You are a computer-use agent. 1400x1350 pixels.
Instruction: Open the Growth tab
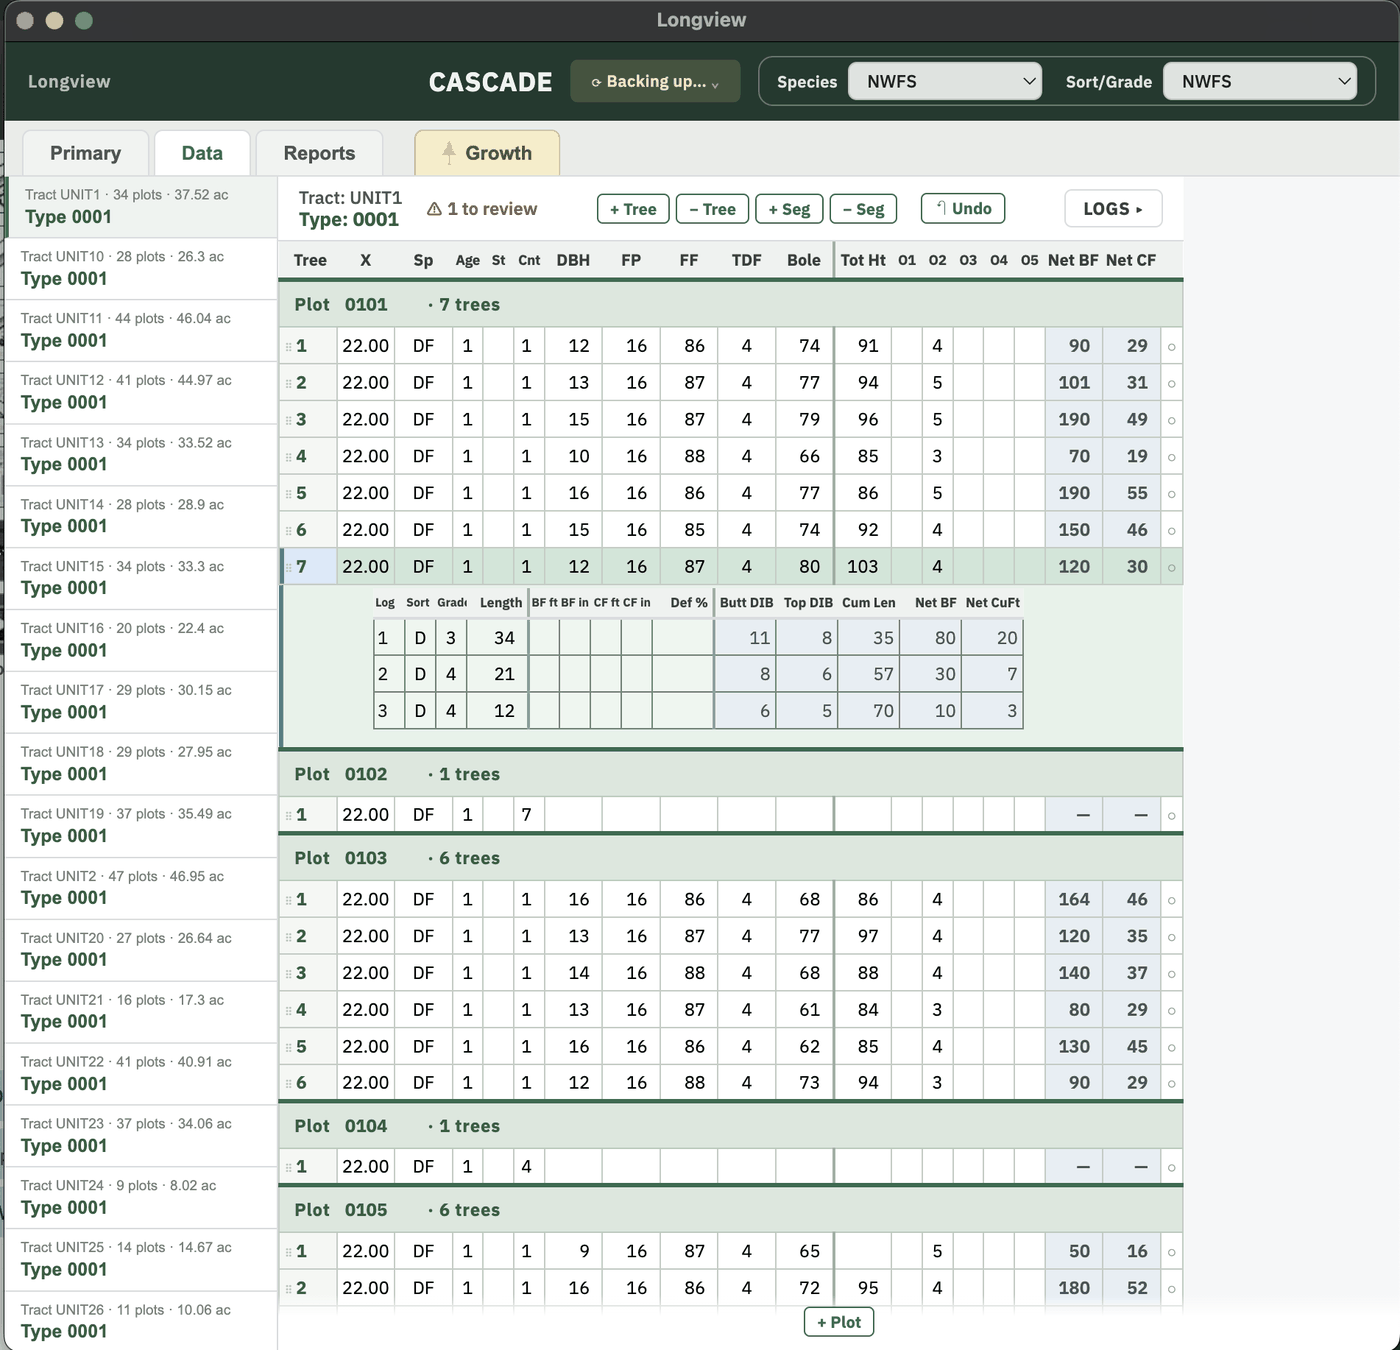click(x=487, y=153)
